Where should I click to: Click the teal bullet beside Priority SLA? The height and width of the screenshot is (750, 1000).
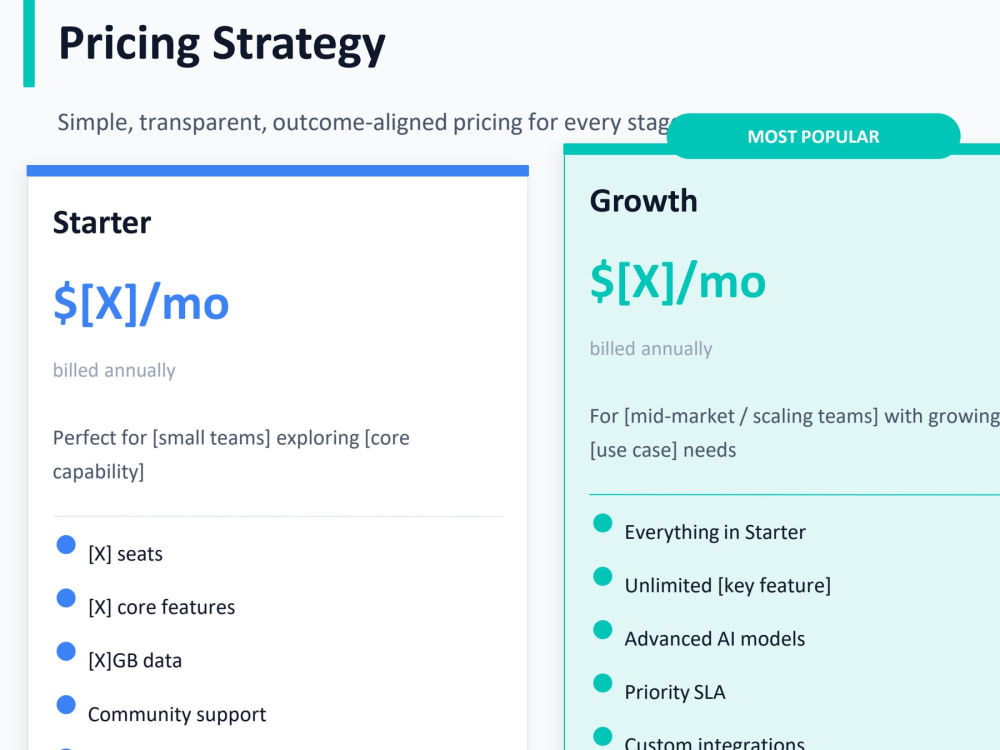(603, 683)
